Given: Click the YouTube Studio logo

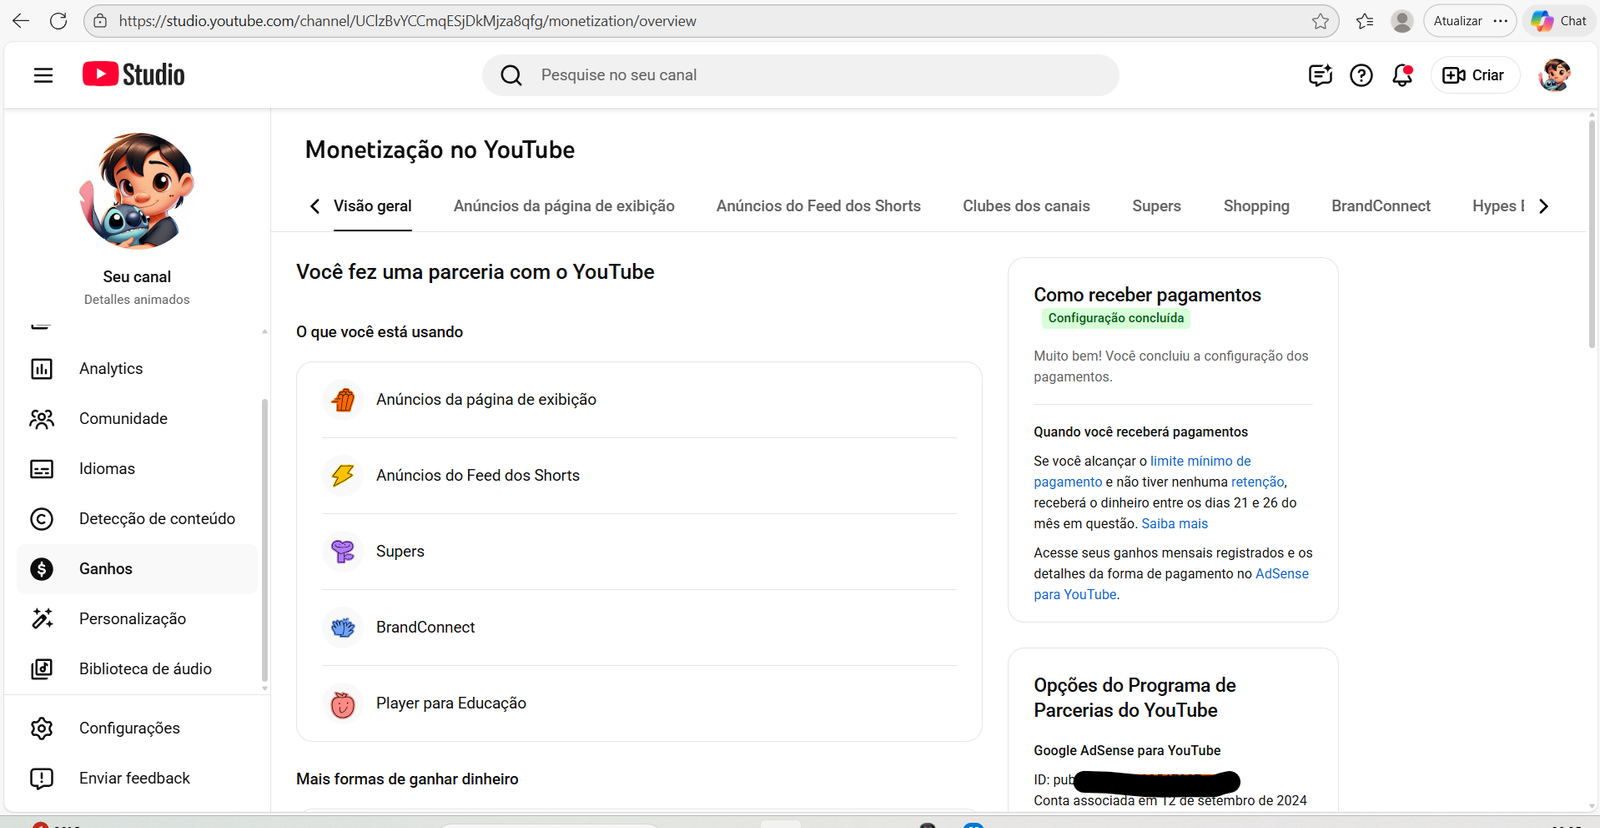Looking at the screenshot, I should (133, 75).
